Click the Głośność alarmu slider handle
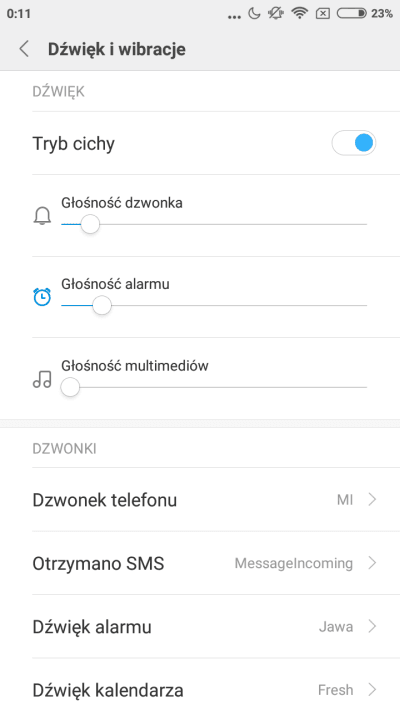The width and height of the screenshot is (400, 711). tap(102, 306)
